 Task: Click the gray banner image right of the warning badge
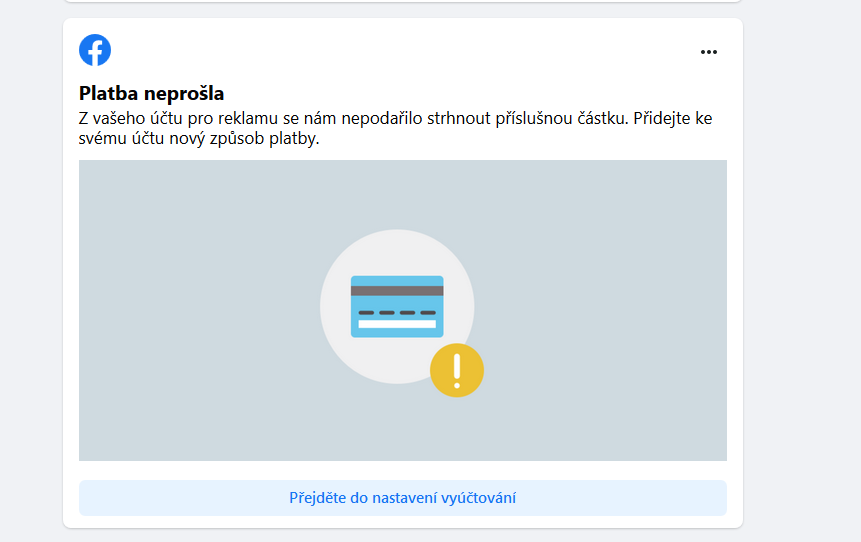pyautogui.click(x=600, y=370)
